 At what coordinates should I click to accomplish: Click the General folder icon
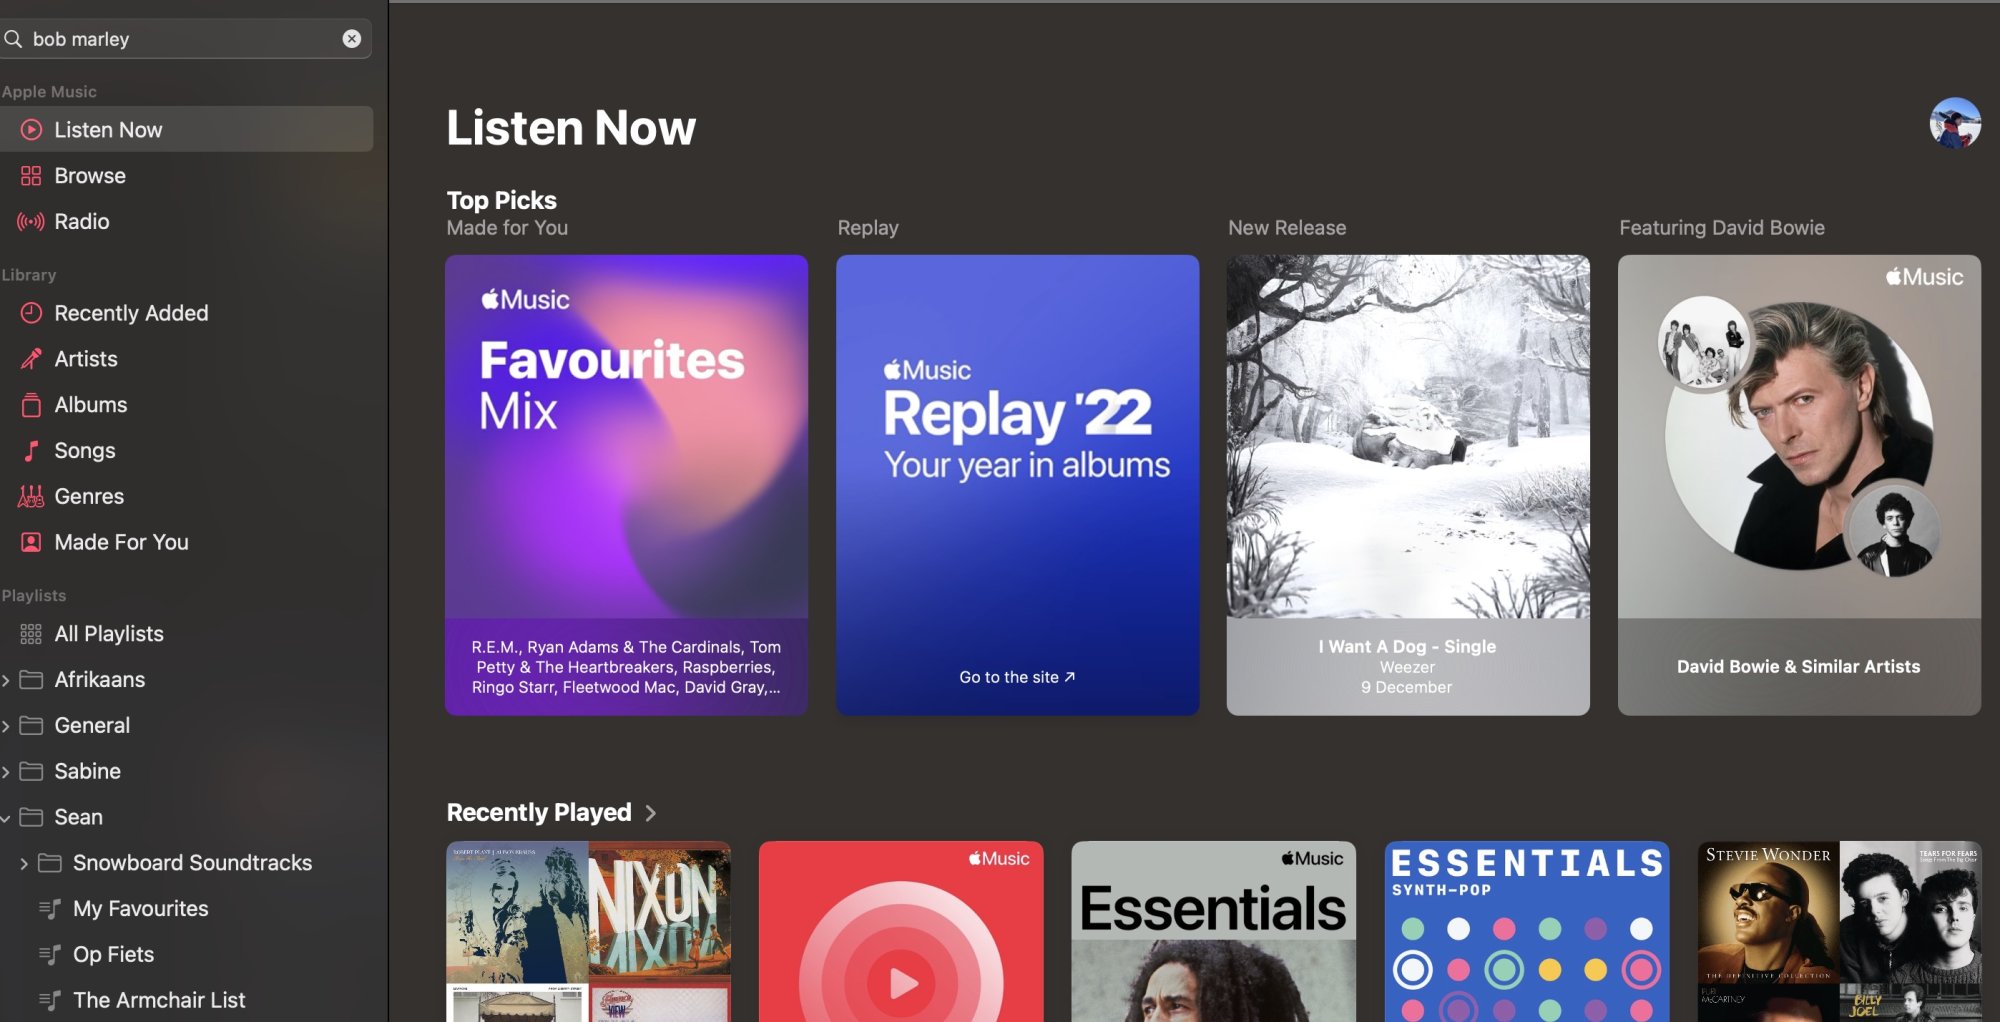31,726
